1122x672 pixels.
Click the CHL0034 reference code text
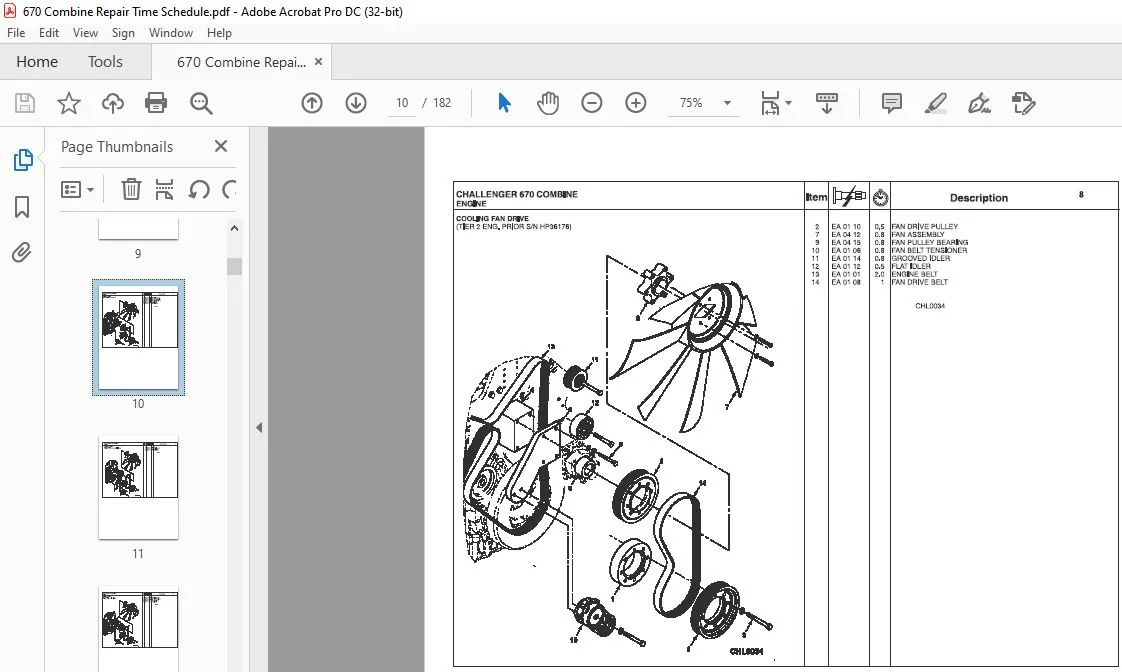coord(930,306)
